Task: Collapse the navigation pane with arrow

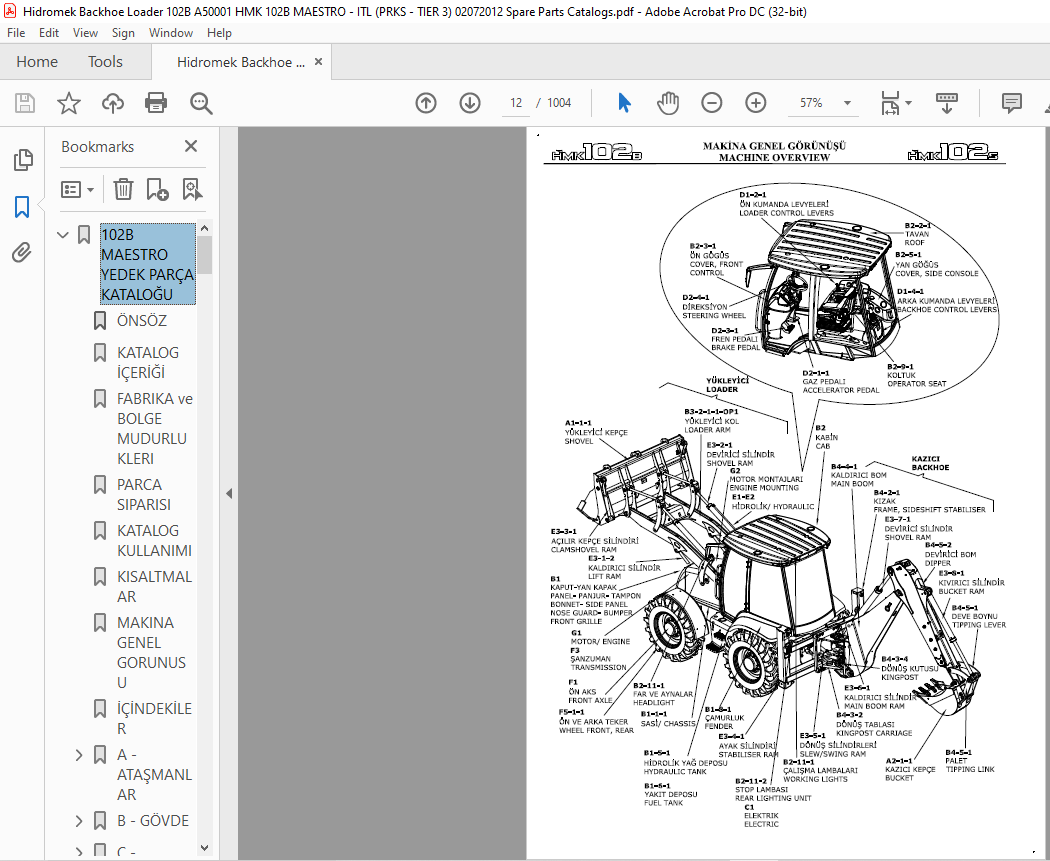Action: [x=229, y=493]
